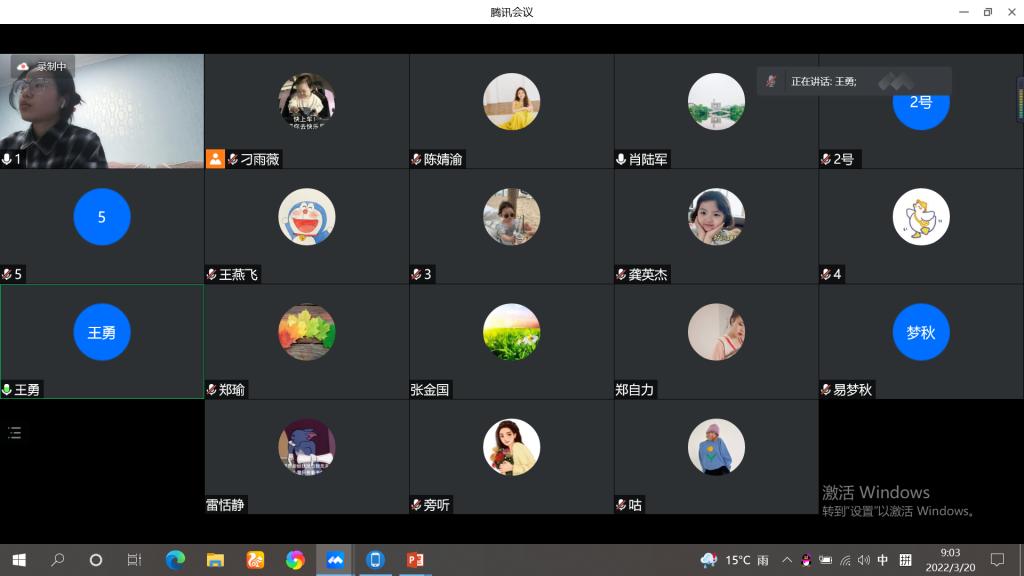Click the Microsoft Edge taskbar icon
Viewport: 1024px width, 576px height.
coord(175,560)
